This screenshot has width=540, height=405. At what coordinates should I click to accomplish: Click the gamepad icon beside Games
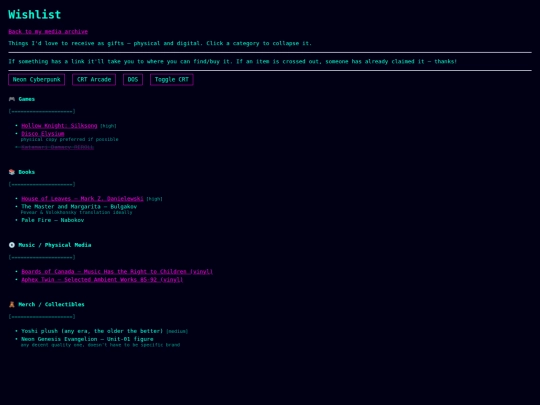pyautogui.click(x=12, y=99)
